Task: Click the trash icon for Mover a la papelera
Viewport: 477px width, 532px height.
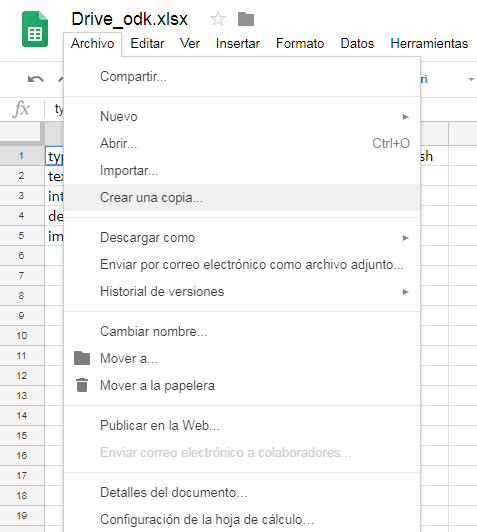Action: [82, 385]
